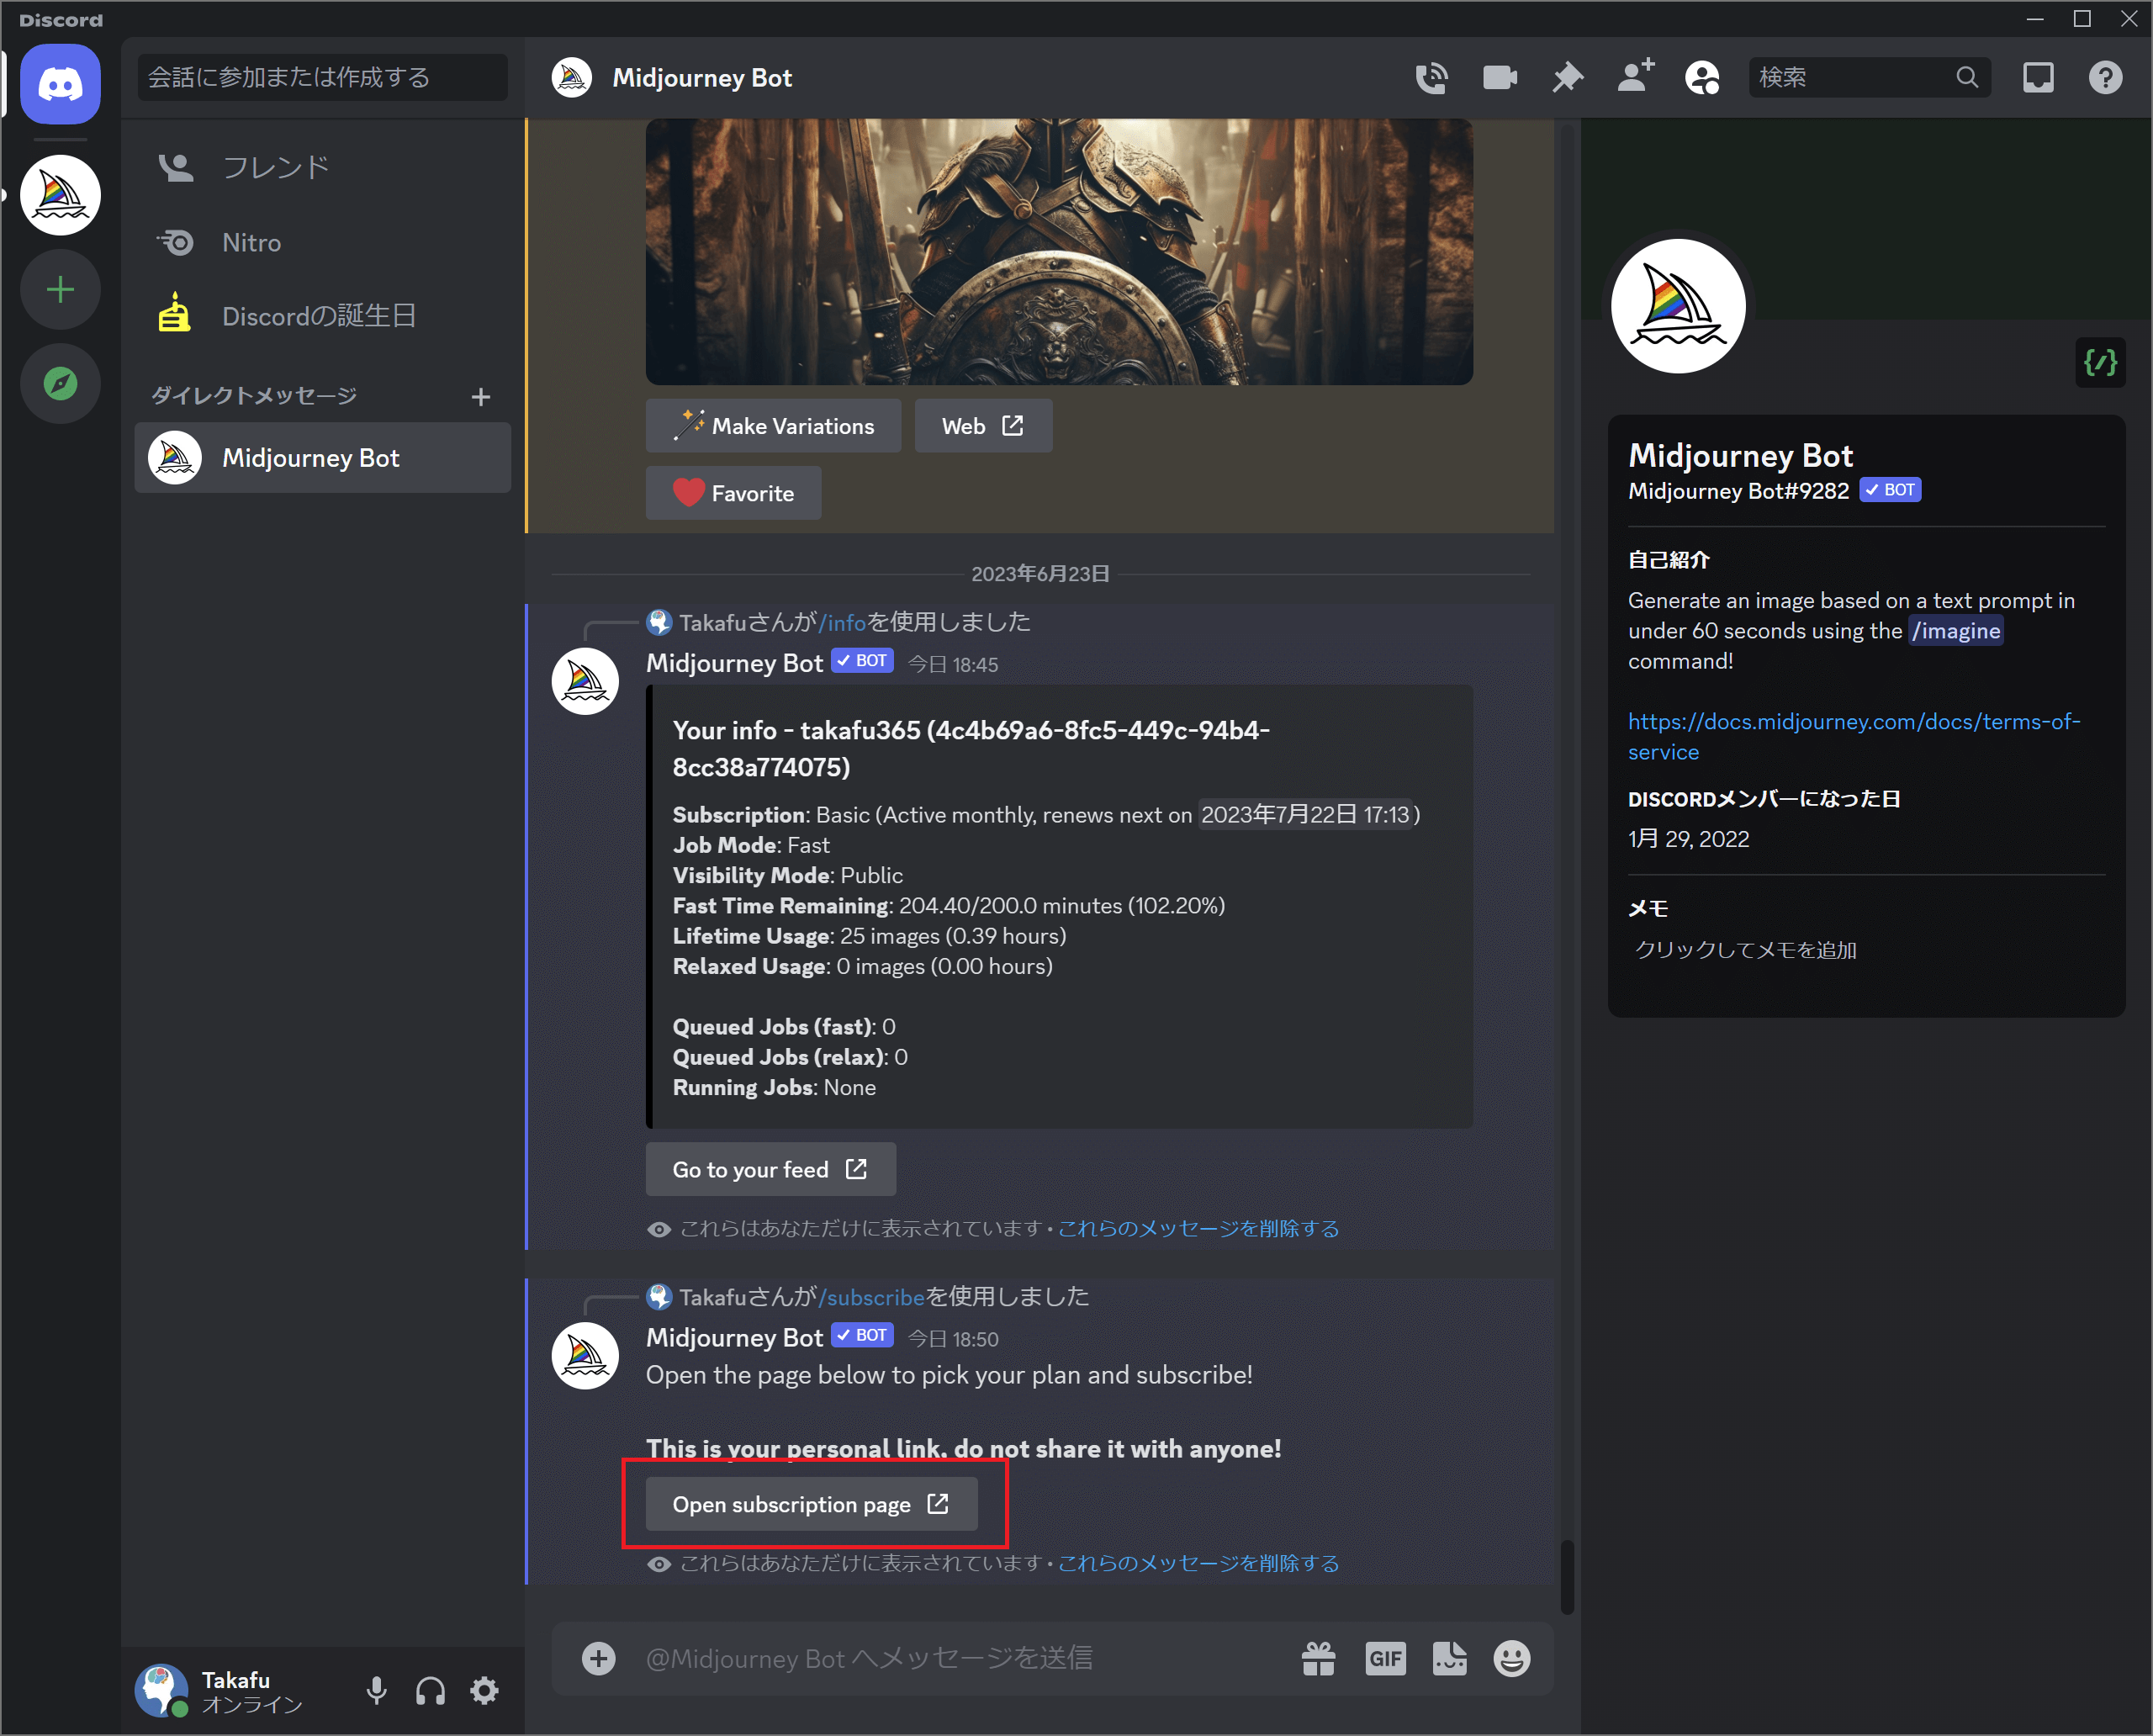Select the Friends tab

(x=275, y=167)
